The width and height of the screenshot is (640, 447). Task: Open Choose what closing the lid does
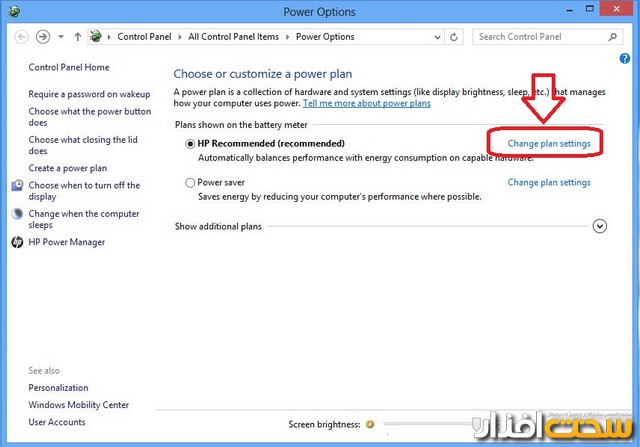point(83,145)
